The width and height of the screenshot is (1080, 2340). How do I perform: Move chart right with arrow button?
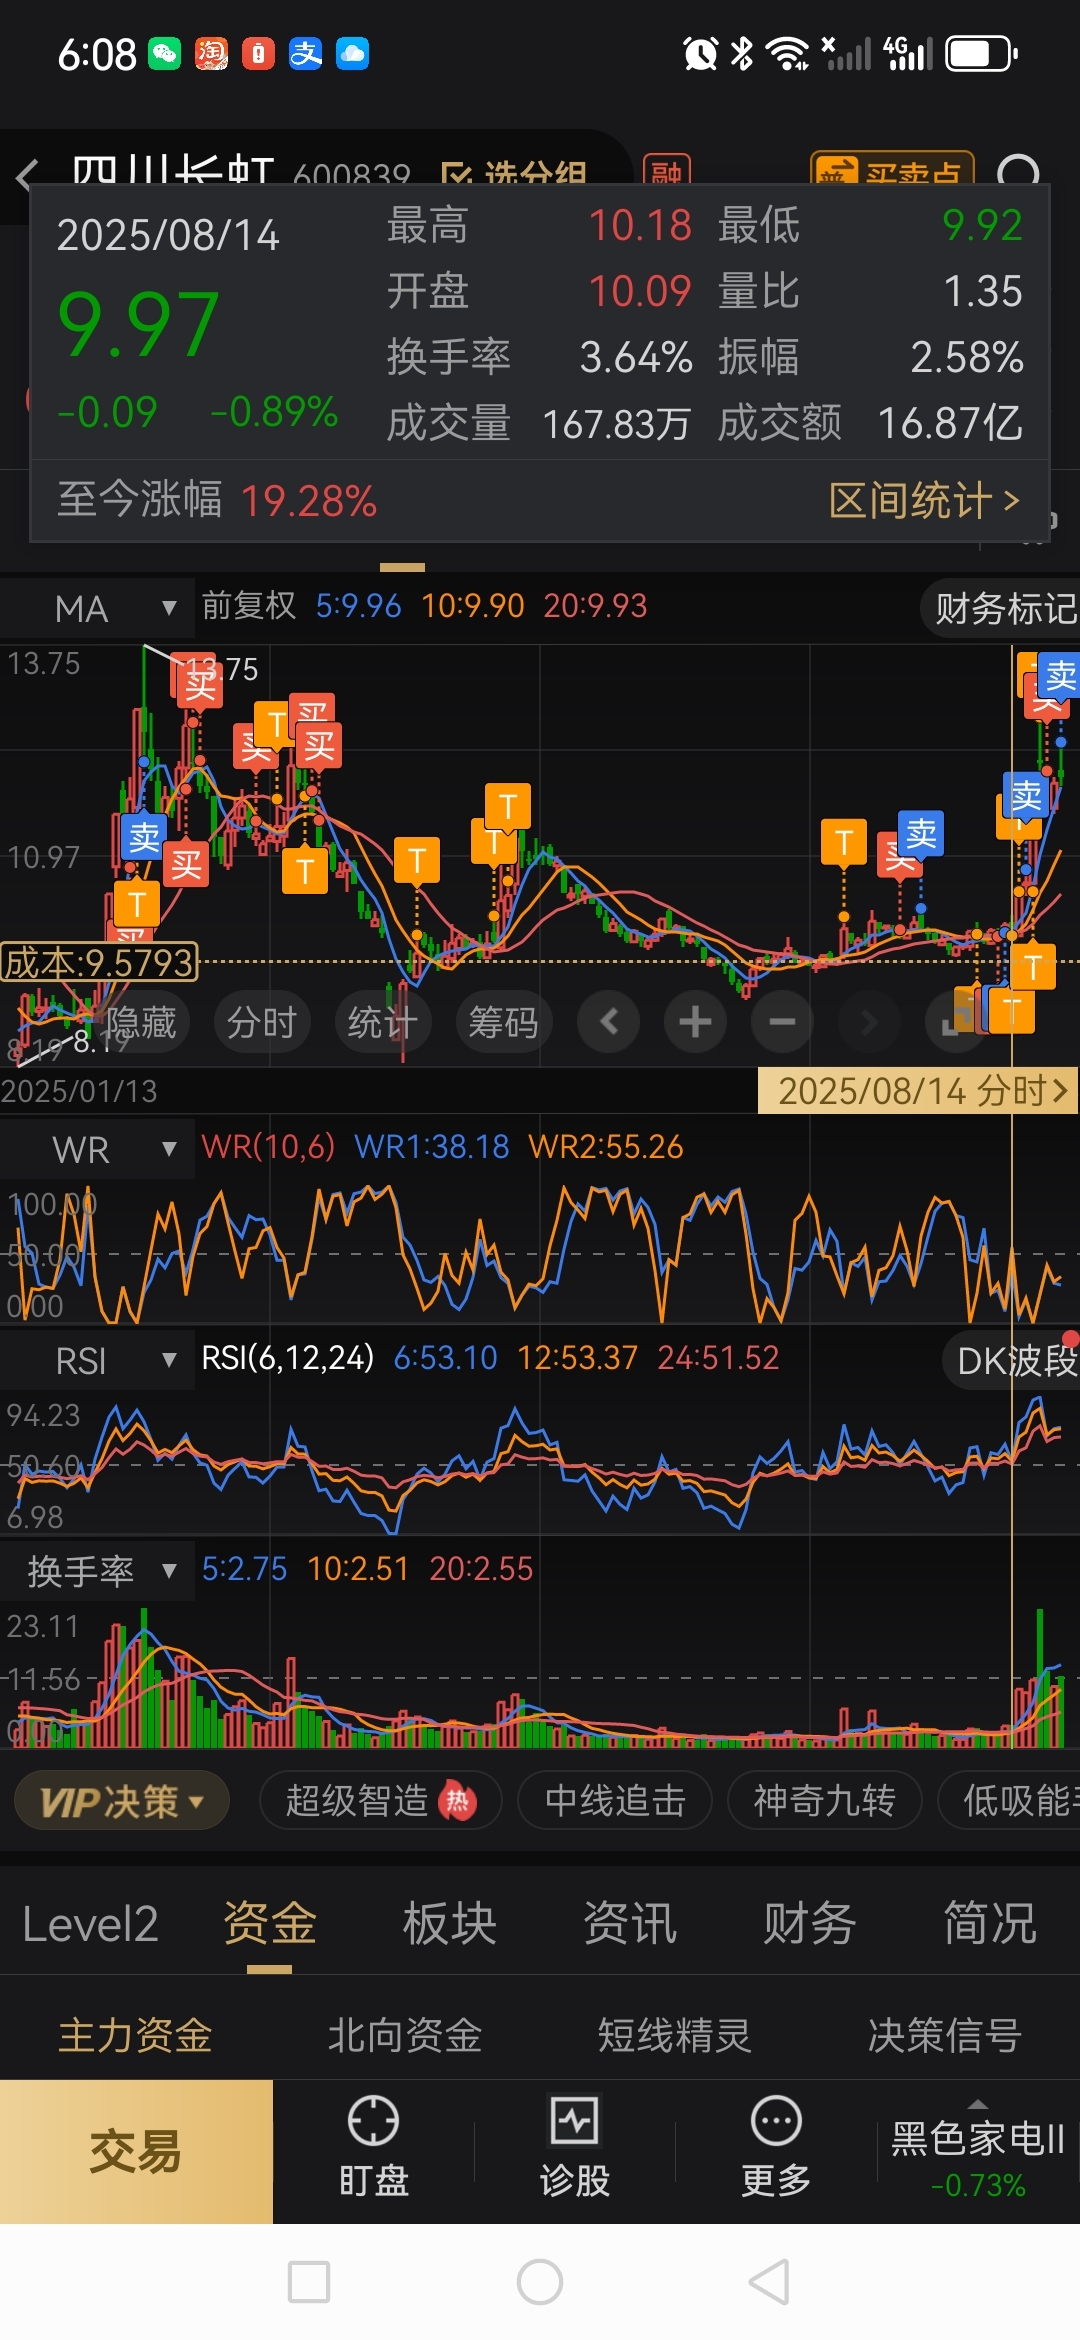[869, 1022]
